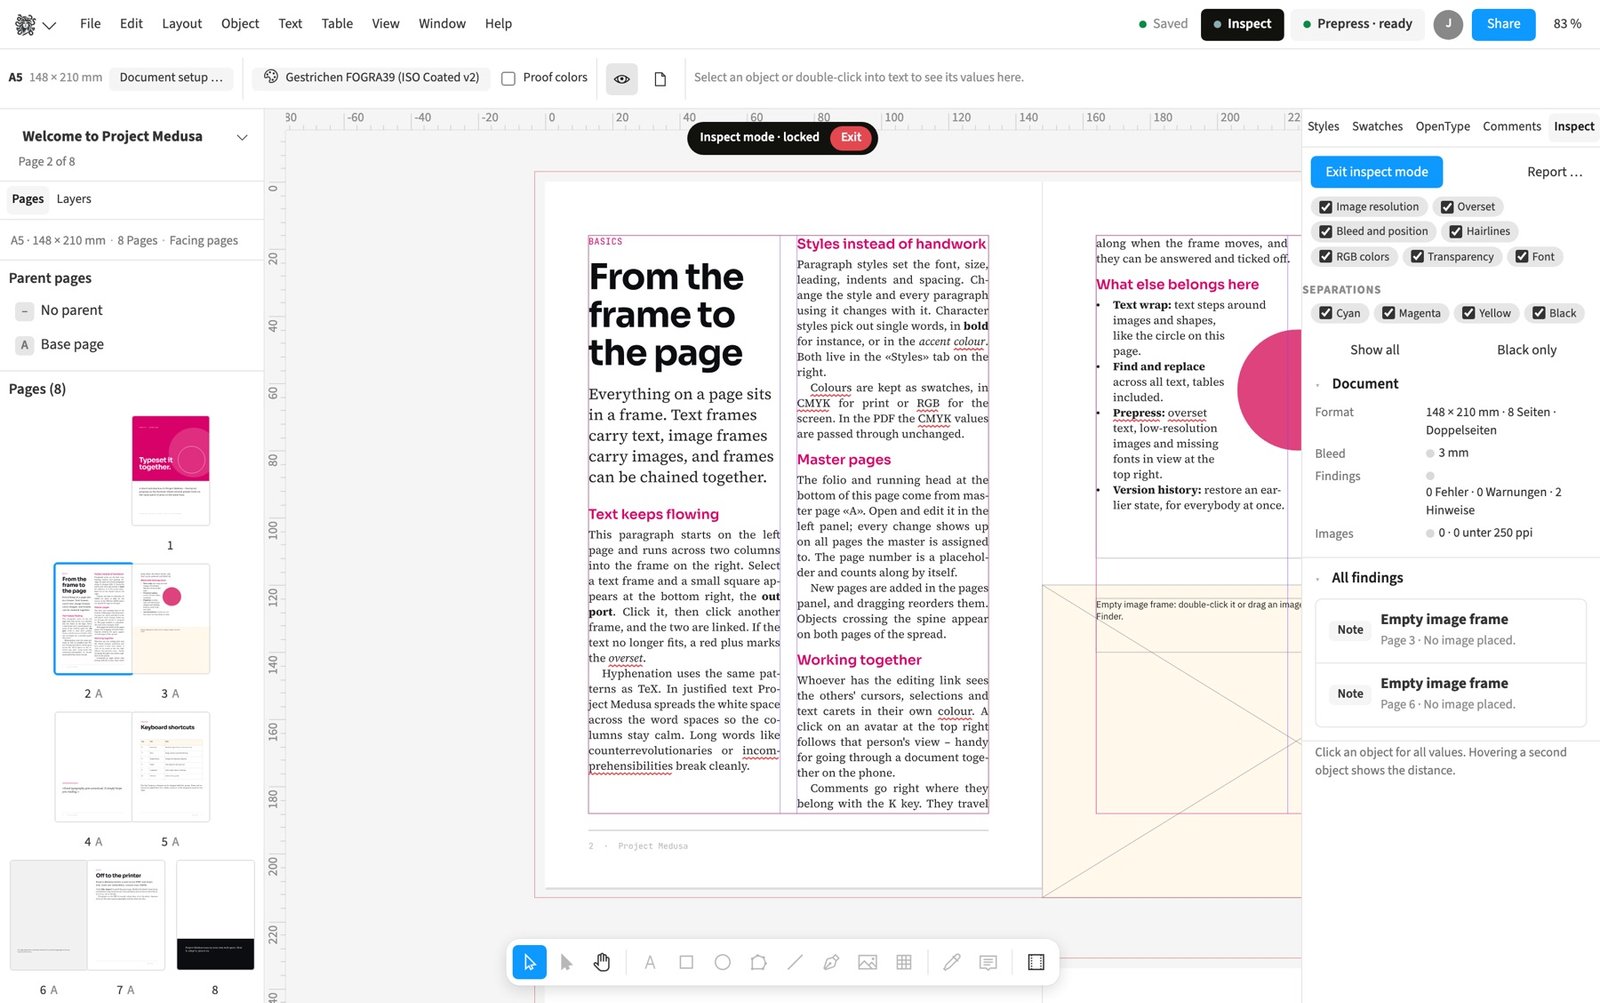Select the Comment tool
Viewport: 1600px width, 1003px height.
click(x=988, y=962)
